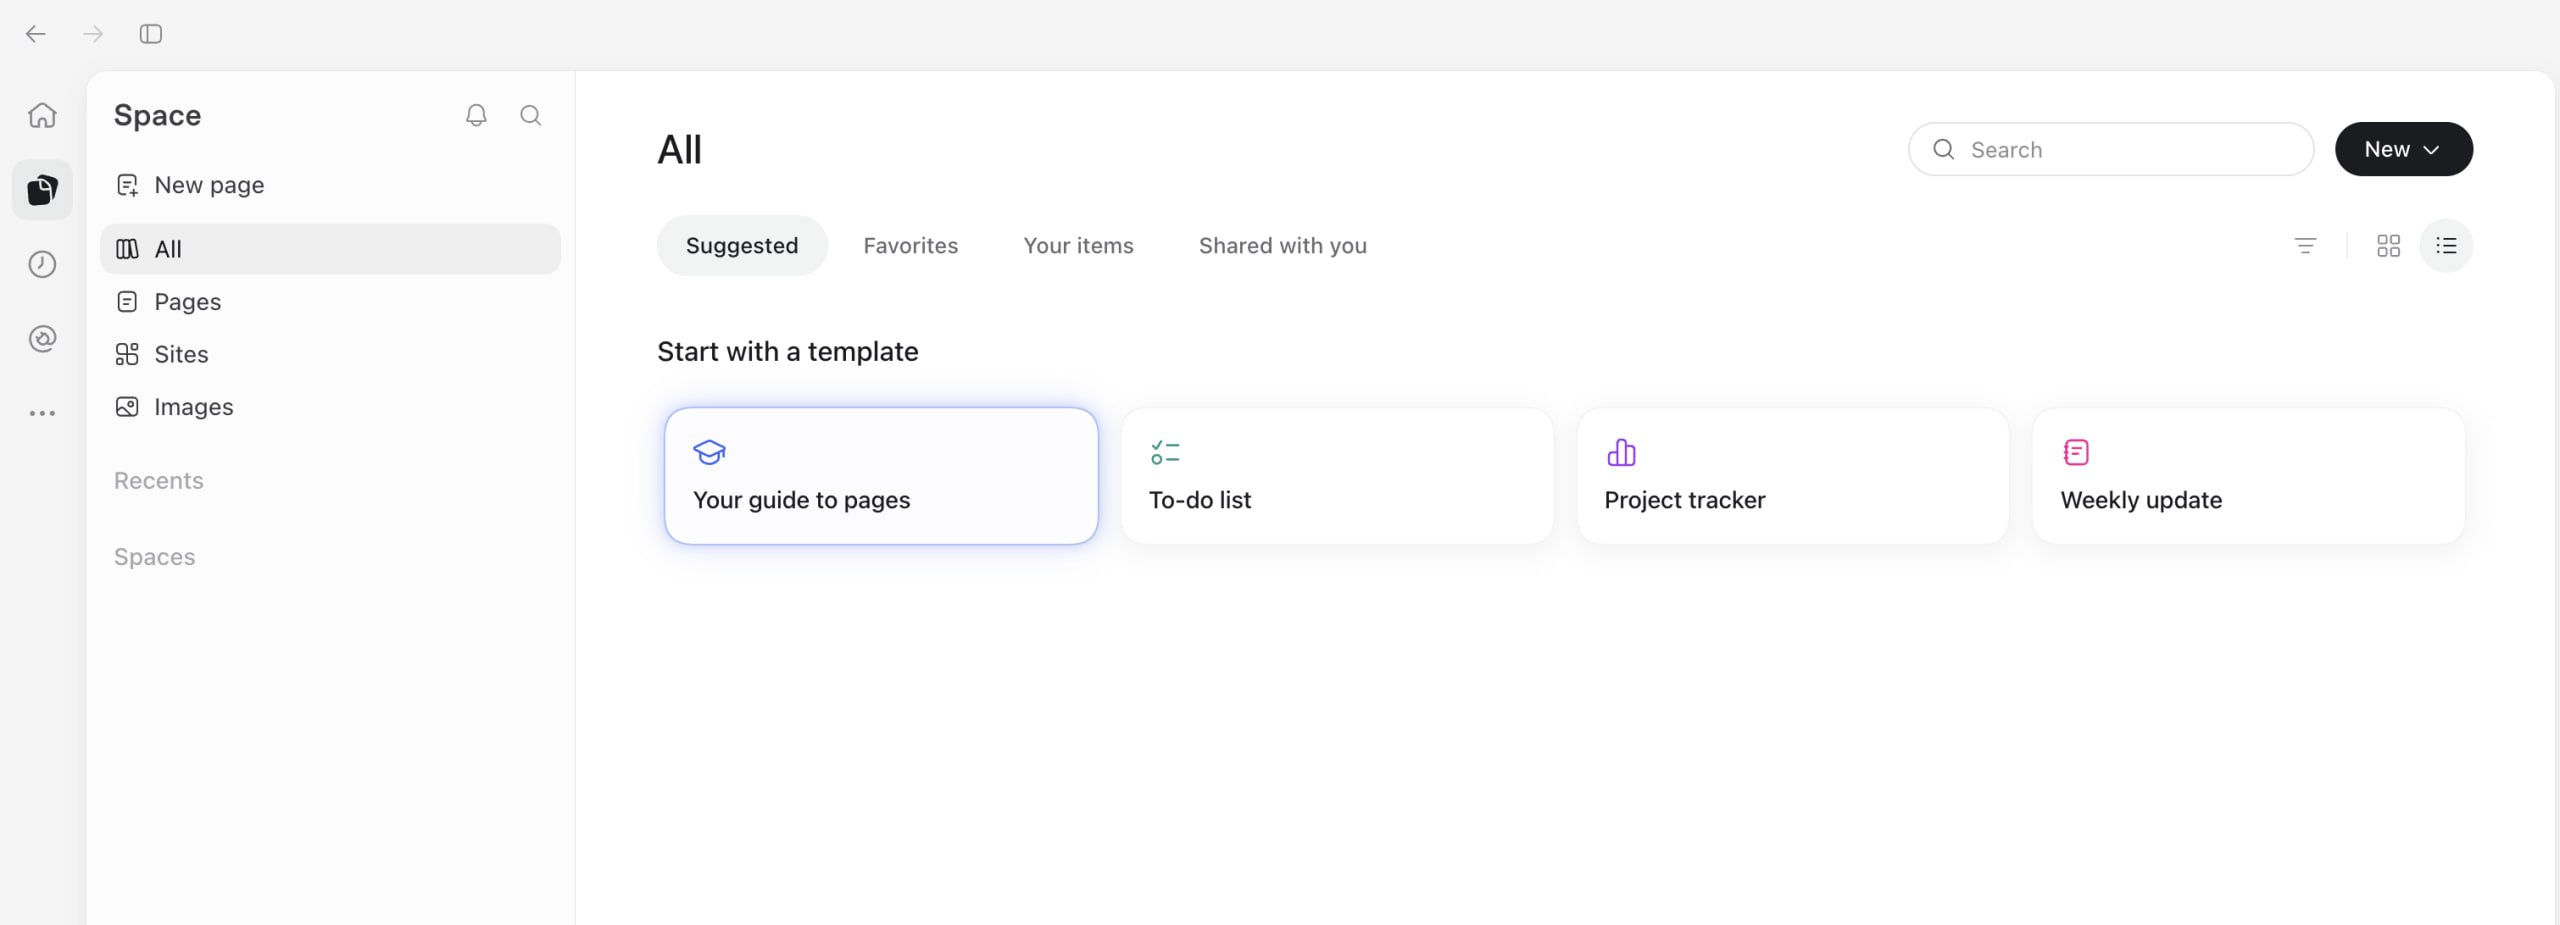The height and width of the screenshot is (925, 2560).
Task: Open the Your guide to pages template
Action: click(881, 476)
